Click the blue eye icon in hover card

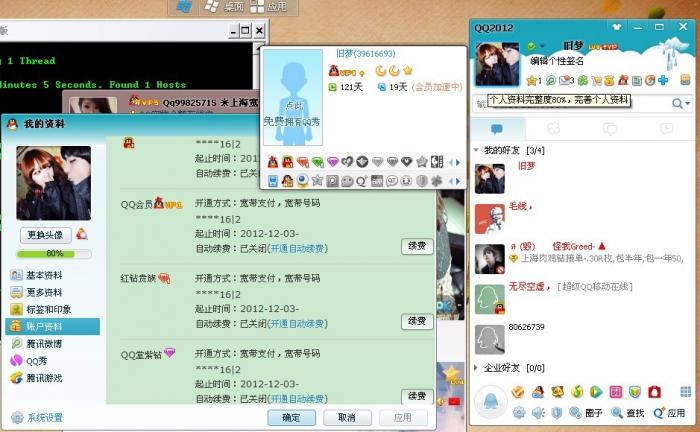302,180
